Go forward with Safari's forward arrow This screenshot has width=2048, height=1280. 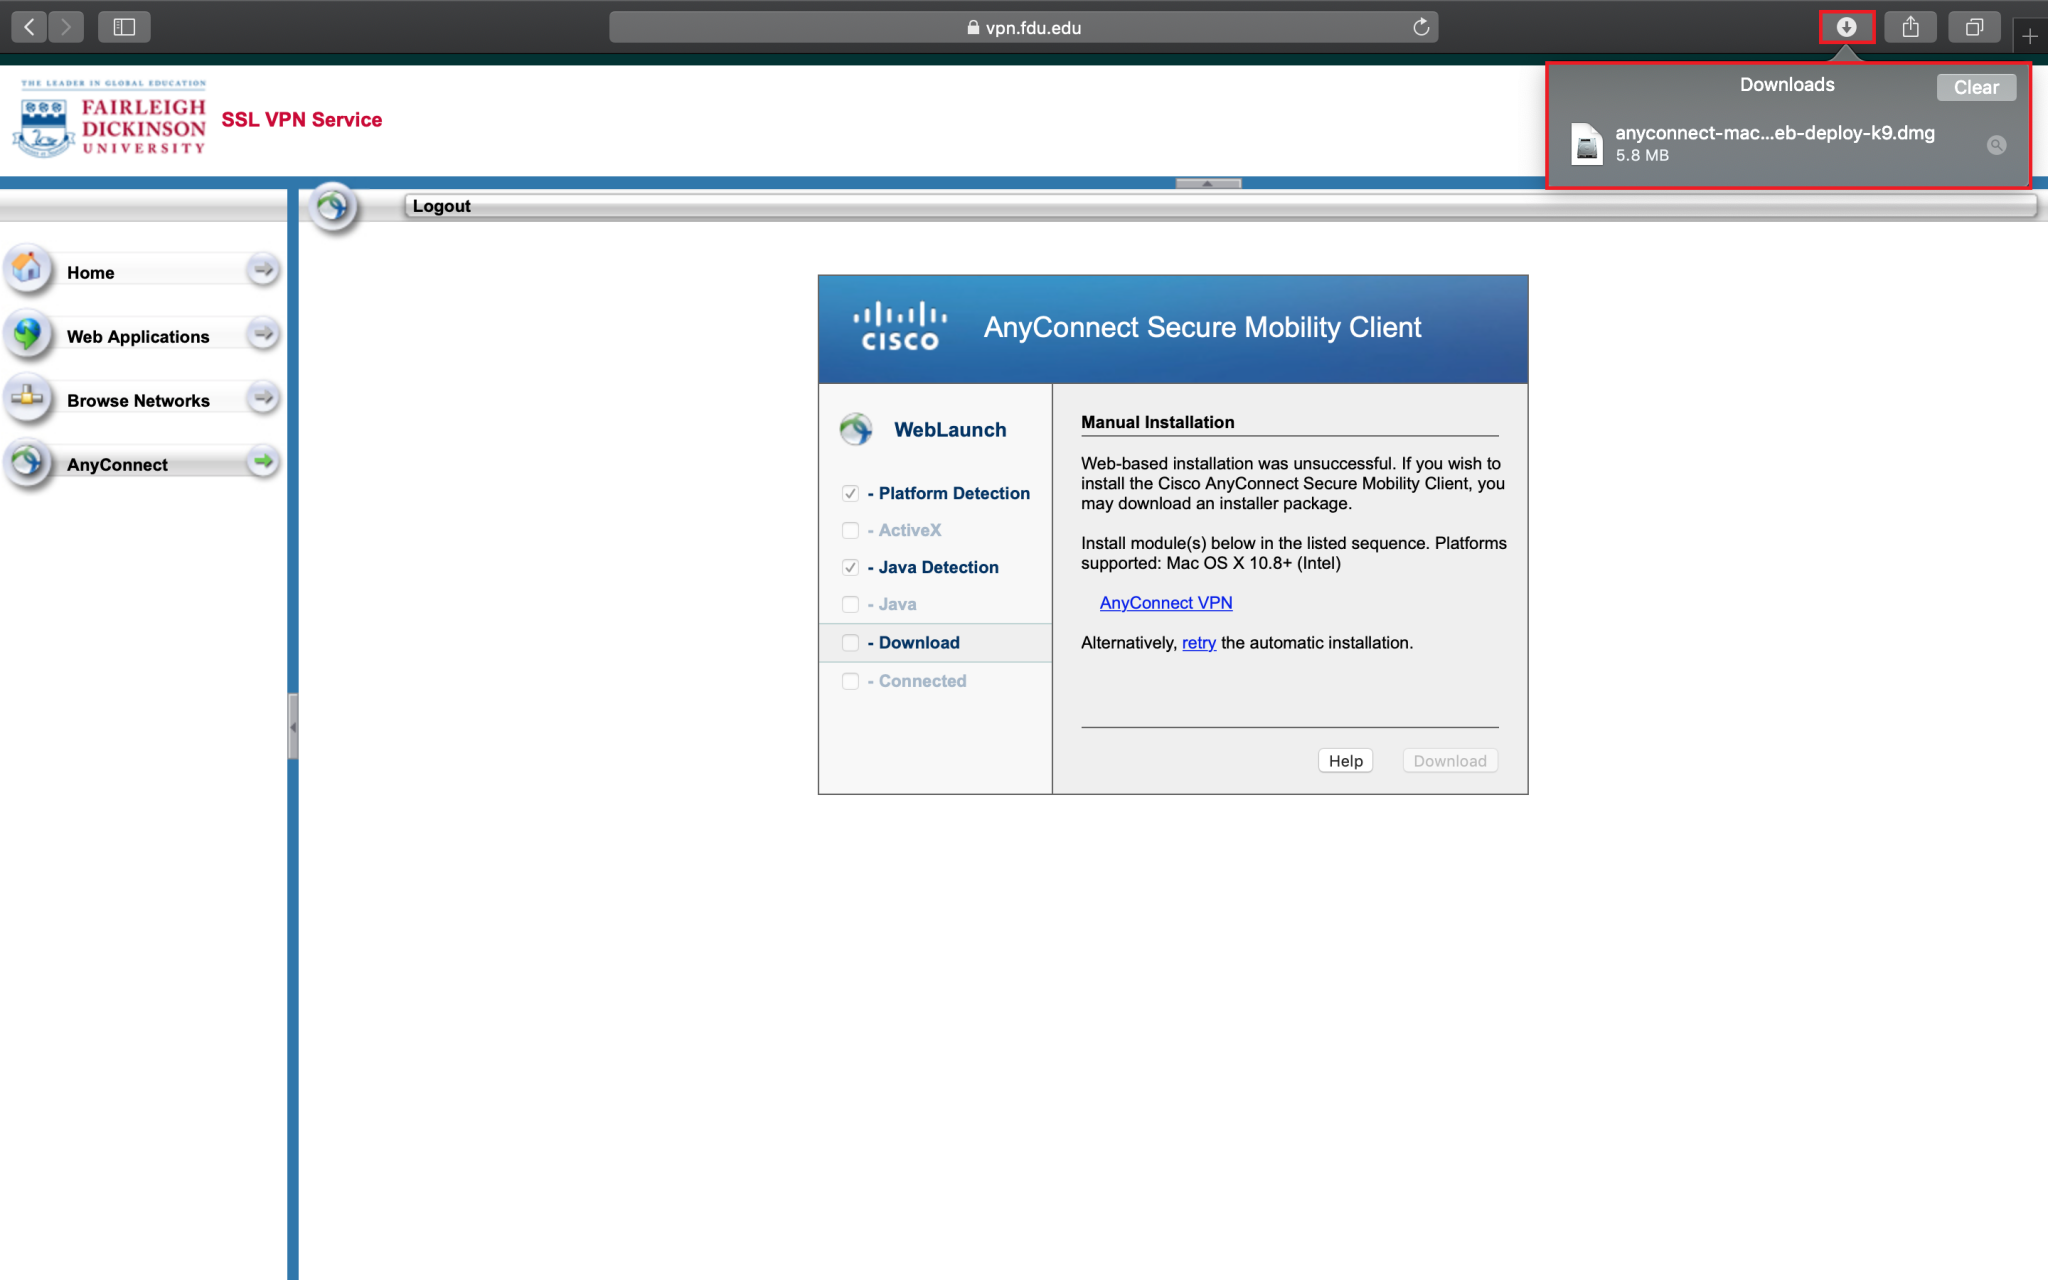click(x=66, y=27)
